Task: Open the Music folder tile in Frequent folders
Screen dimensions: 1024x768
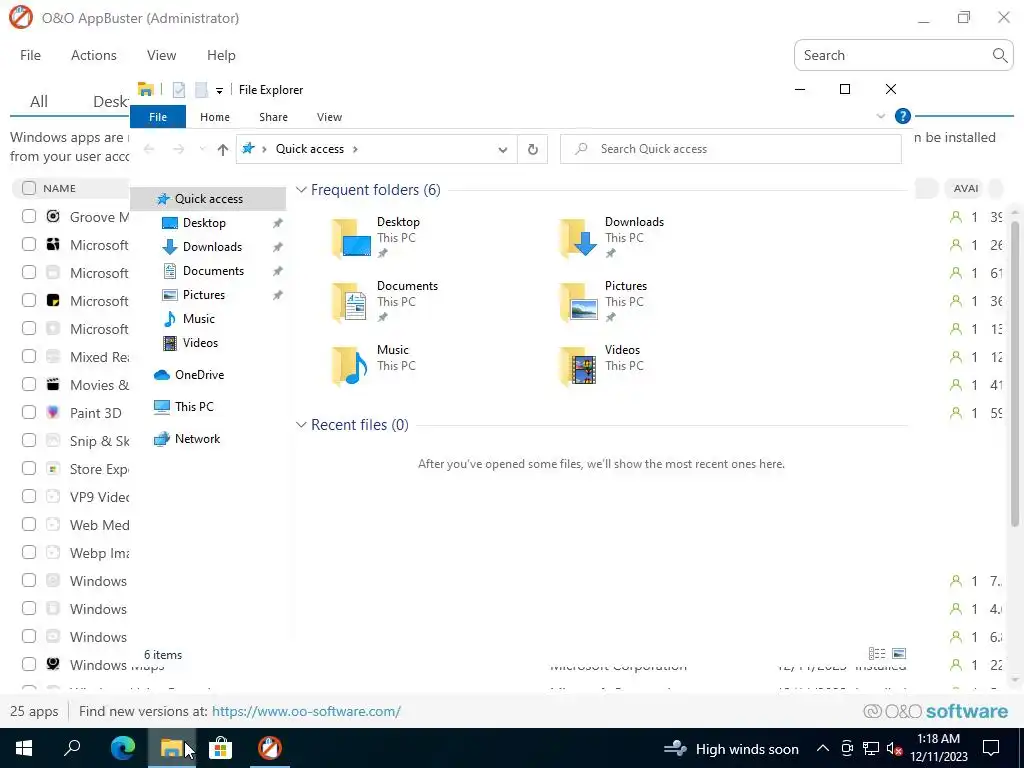Action: click(x=372, y=366)
